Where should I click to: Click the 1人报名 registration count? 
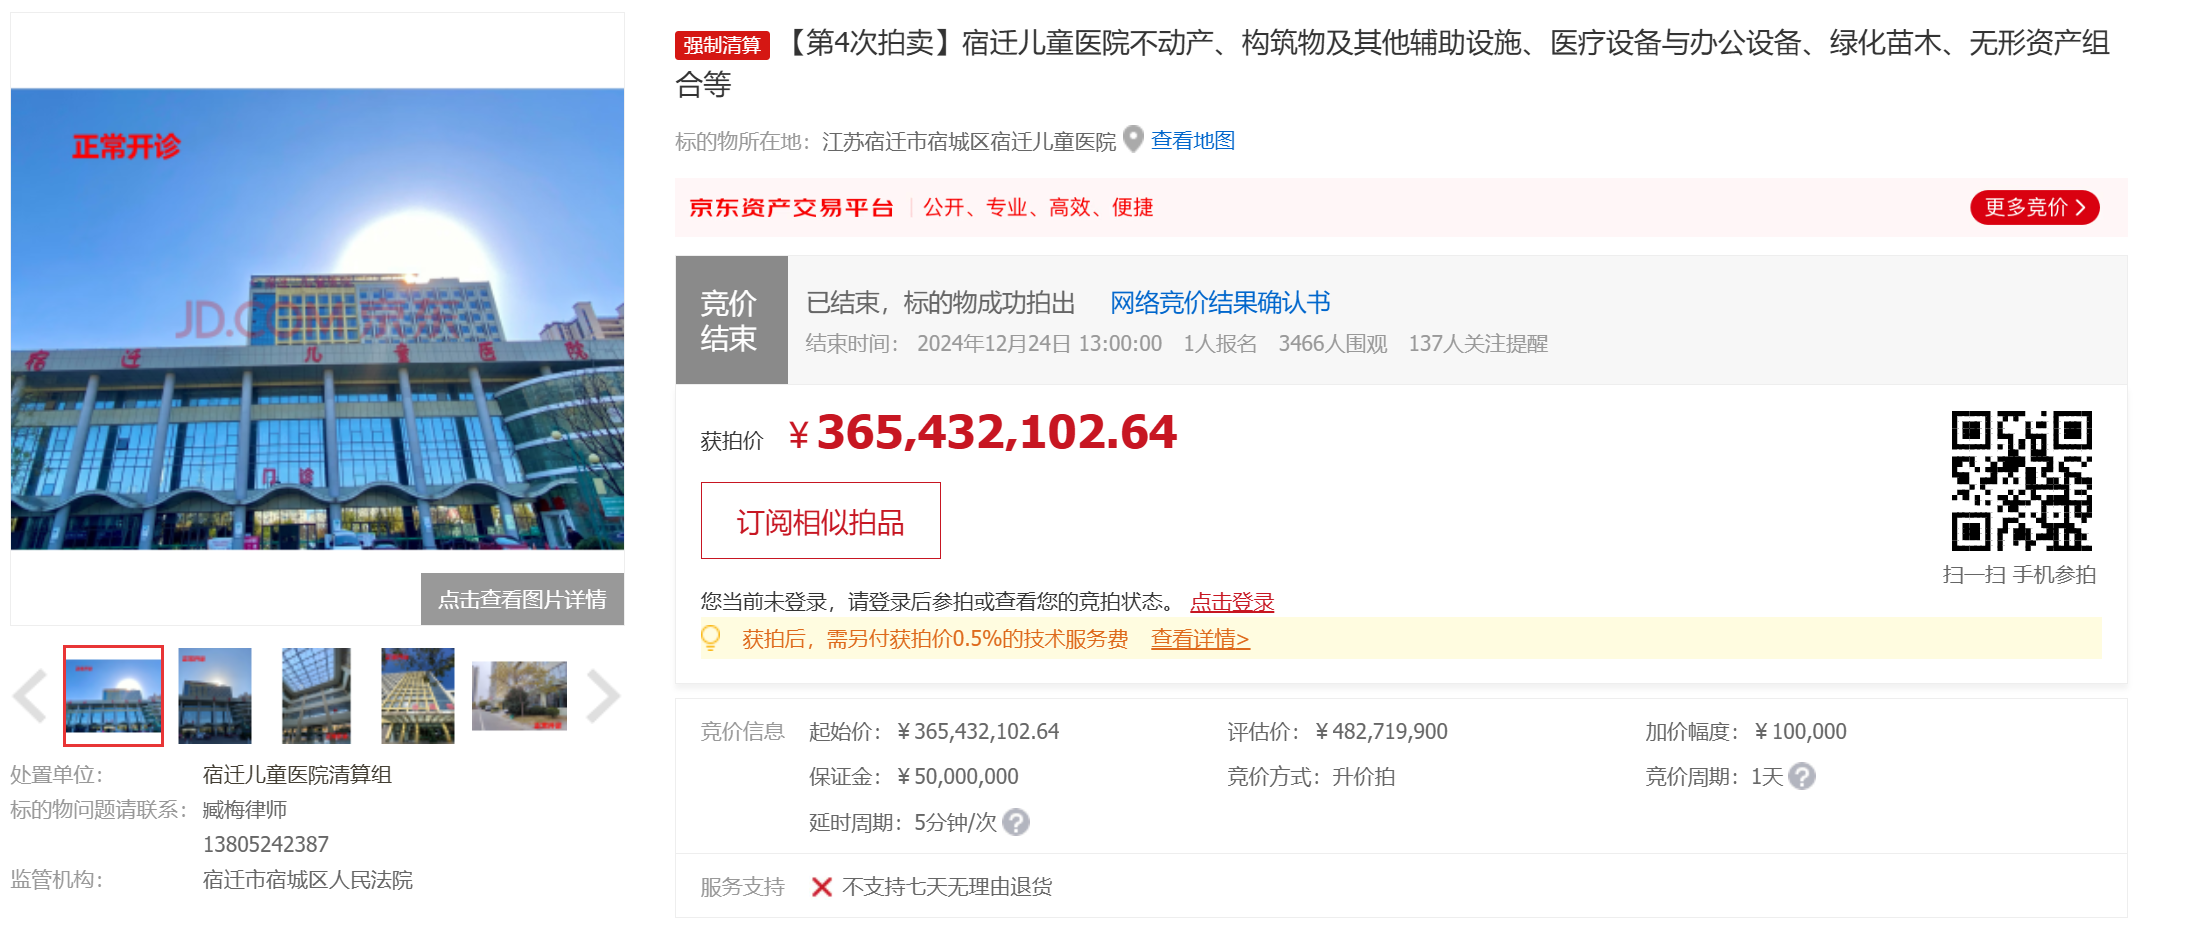click(1220, 344)
